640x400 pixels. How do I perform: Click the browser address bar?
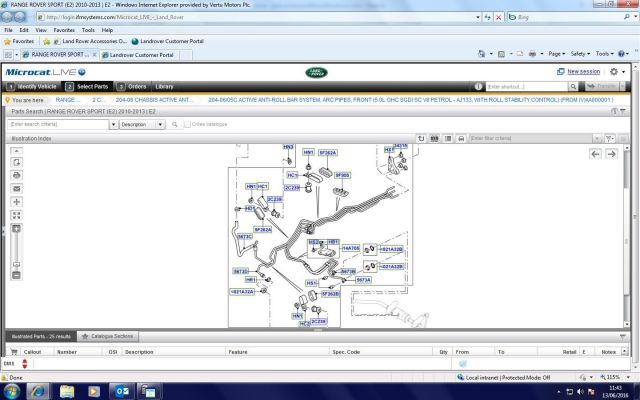[x=257, y=17]
